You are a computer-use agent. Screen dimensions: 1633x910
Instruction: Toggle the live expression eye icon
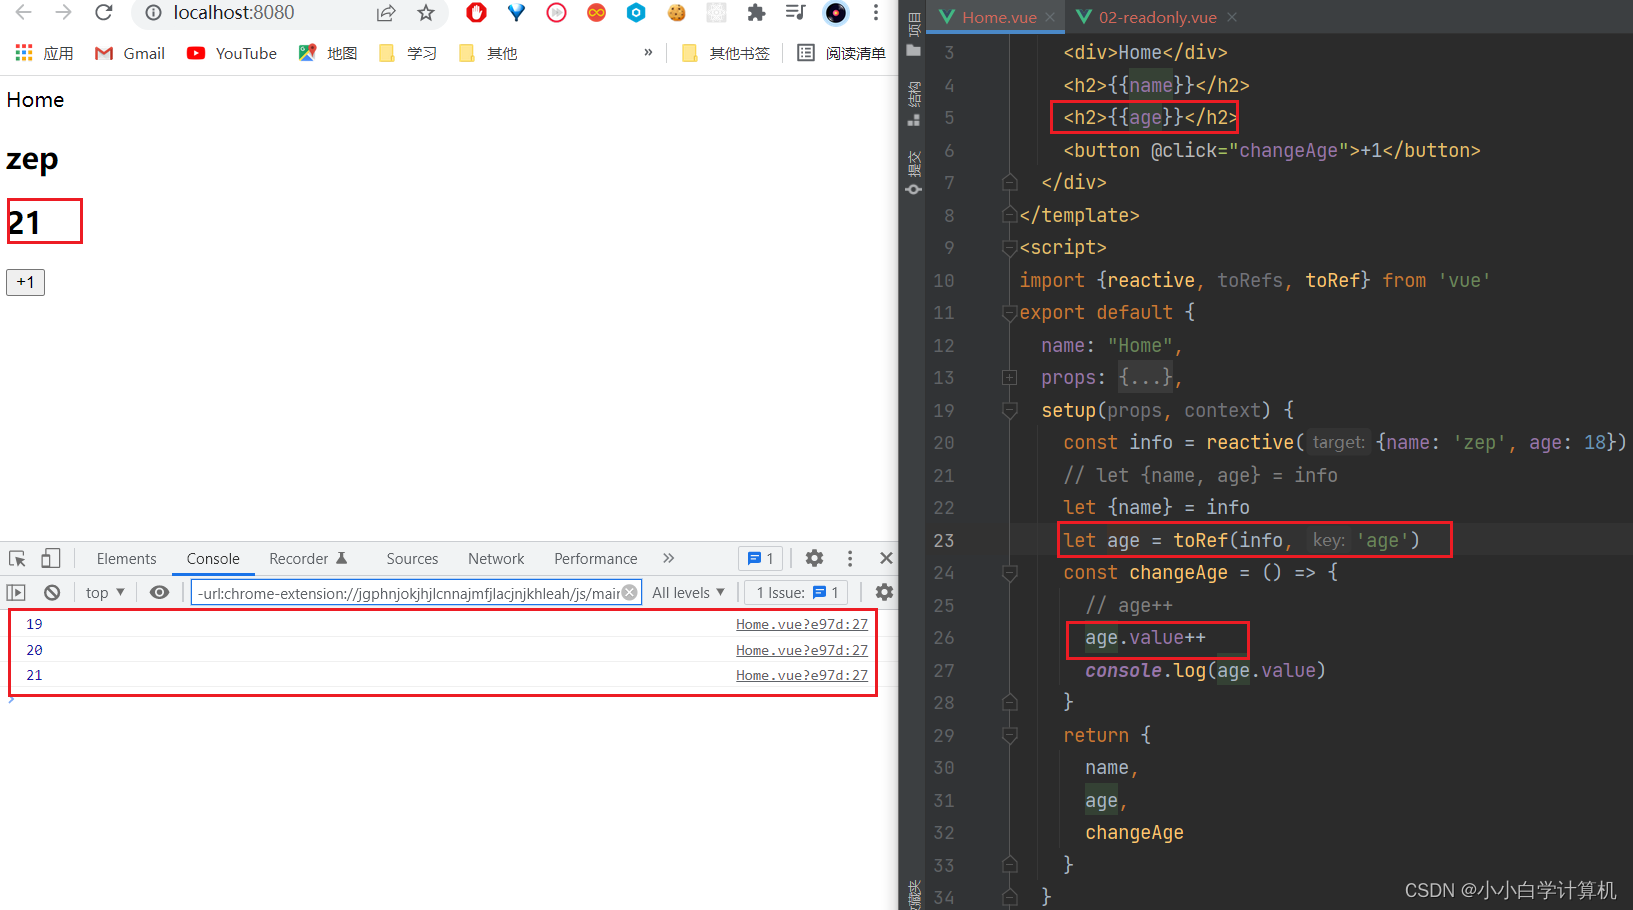[x=159, y=592]
